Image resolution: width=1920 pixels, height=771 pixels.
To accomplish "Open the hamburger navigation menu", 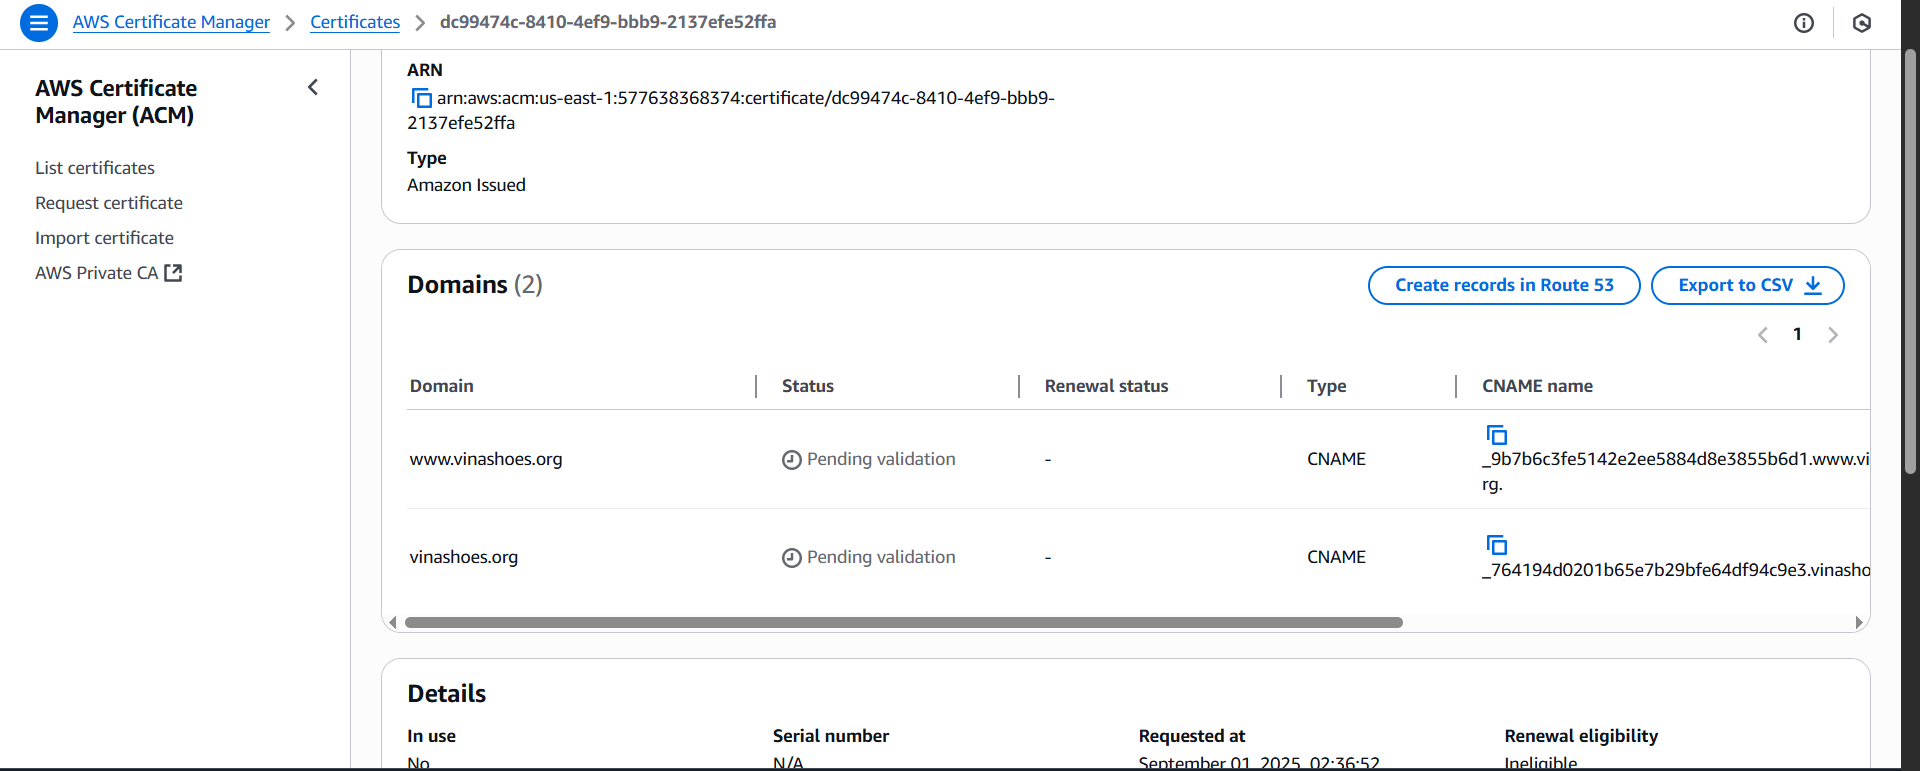I will pyautogui.click(x=38, y=22).
